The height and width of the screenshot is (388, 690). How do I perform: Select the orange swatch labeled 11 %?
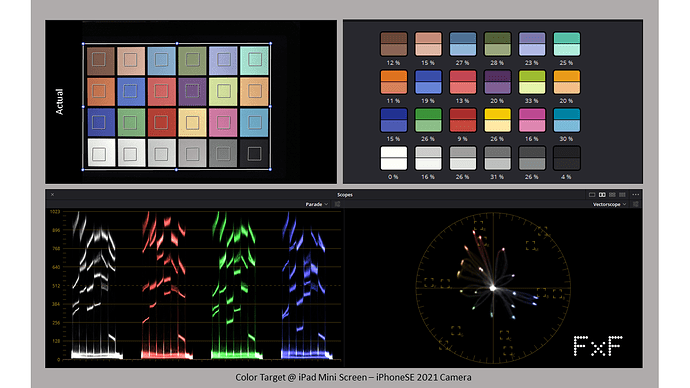[393, 82]
